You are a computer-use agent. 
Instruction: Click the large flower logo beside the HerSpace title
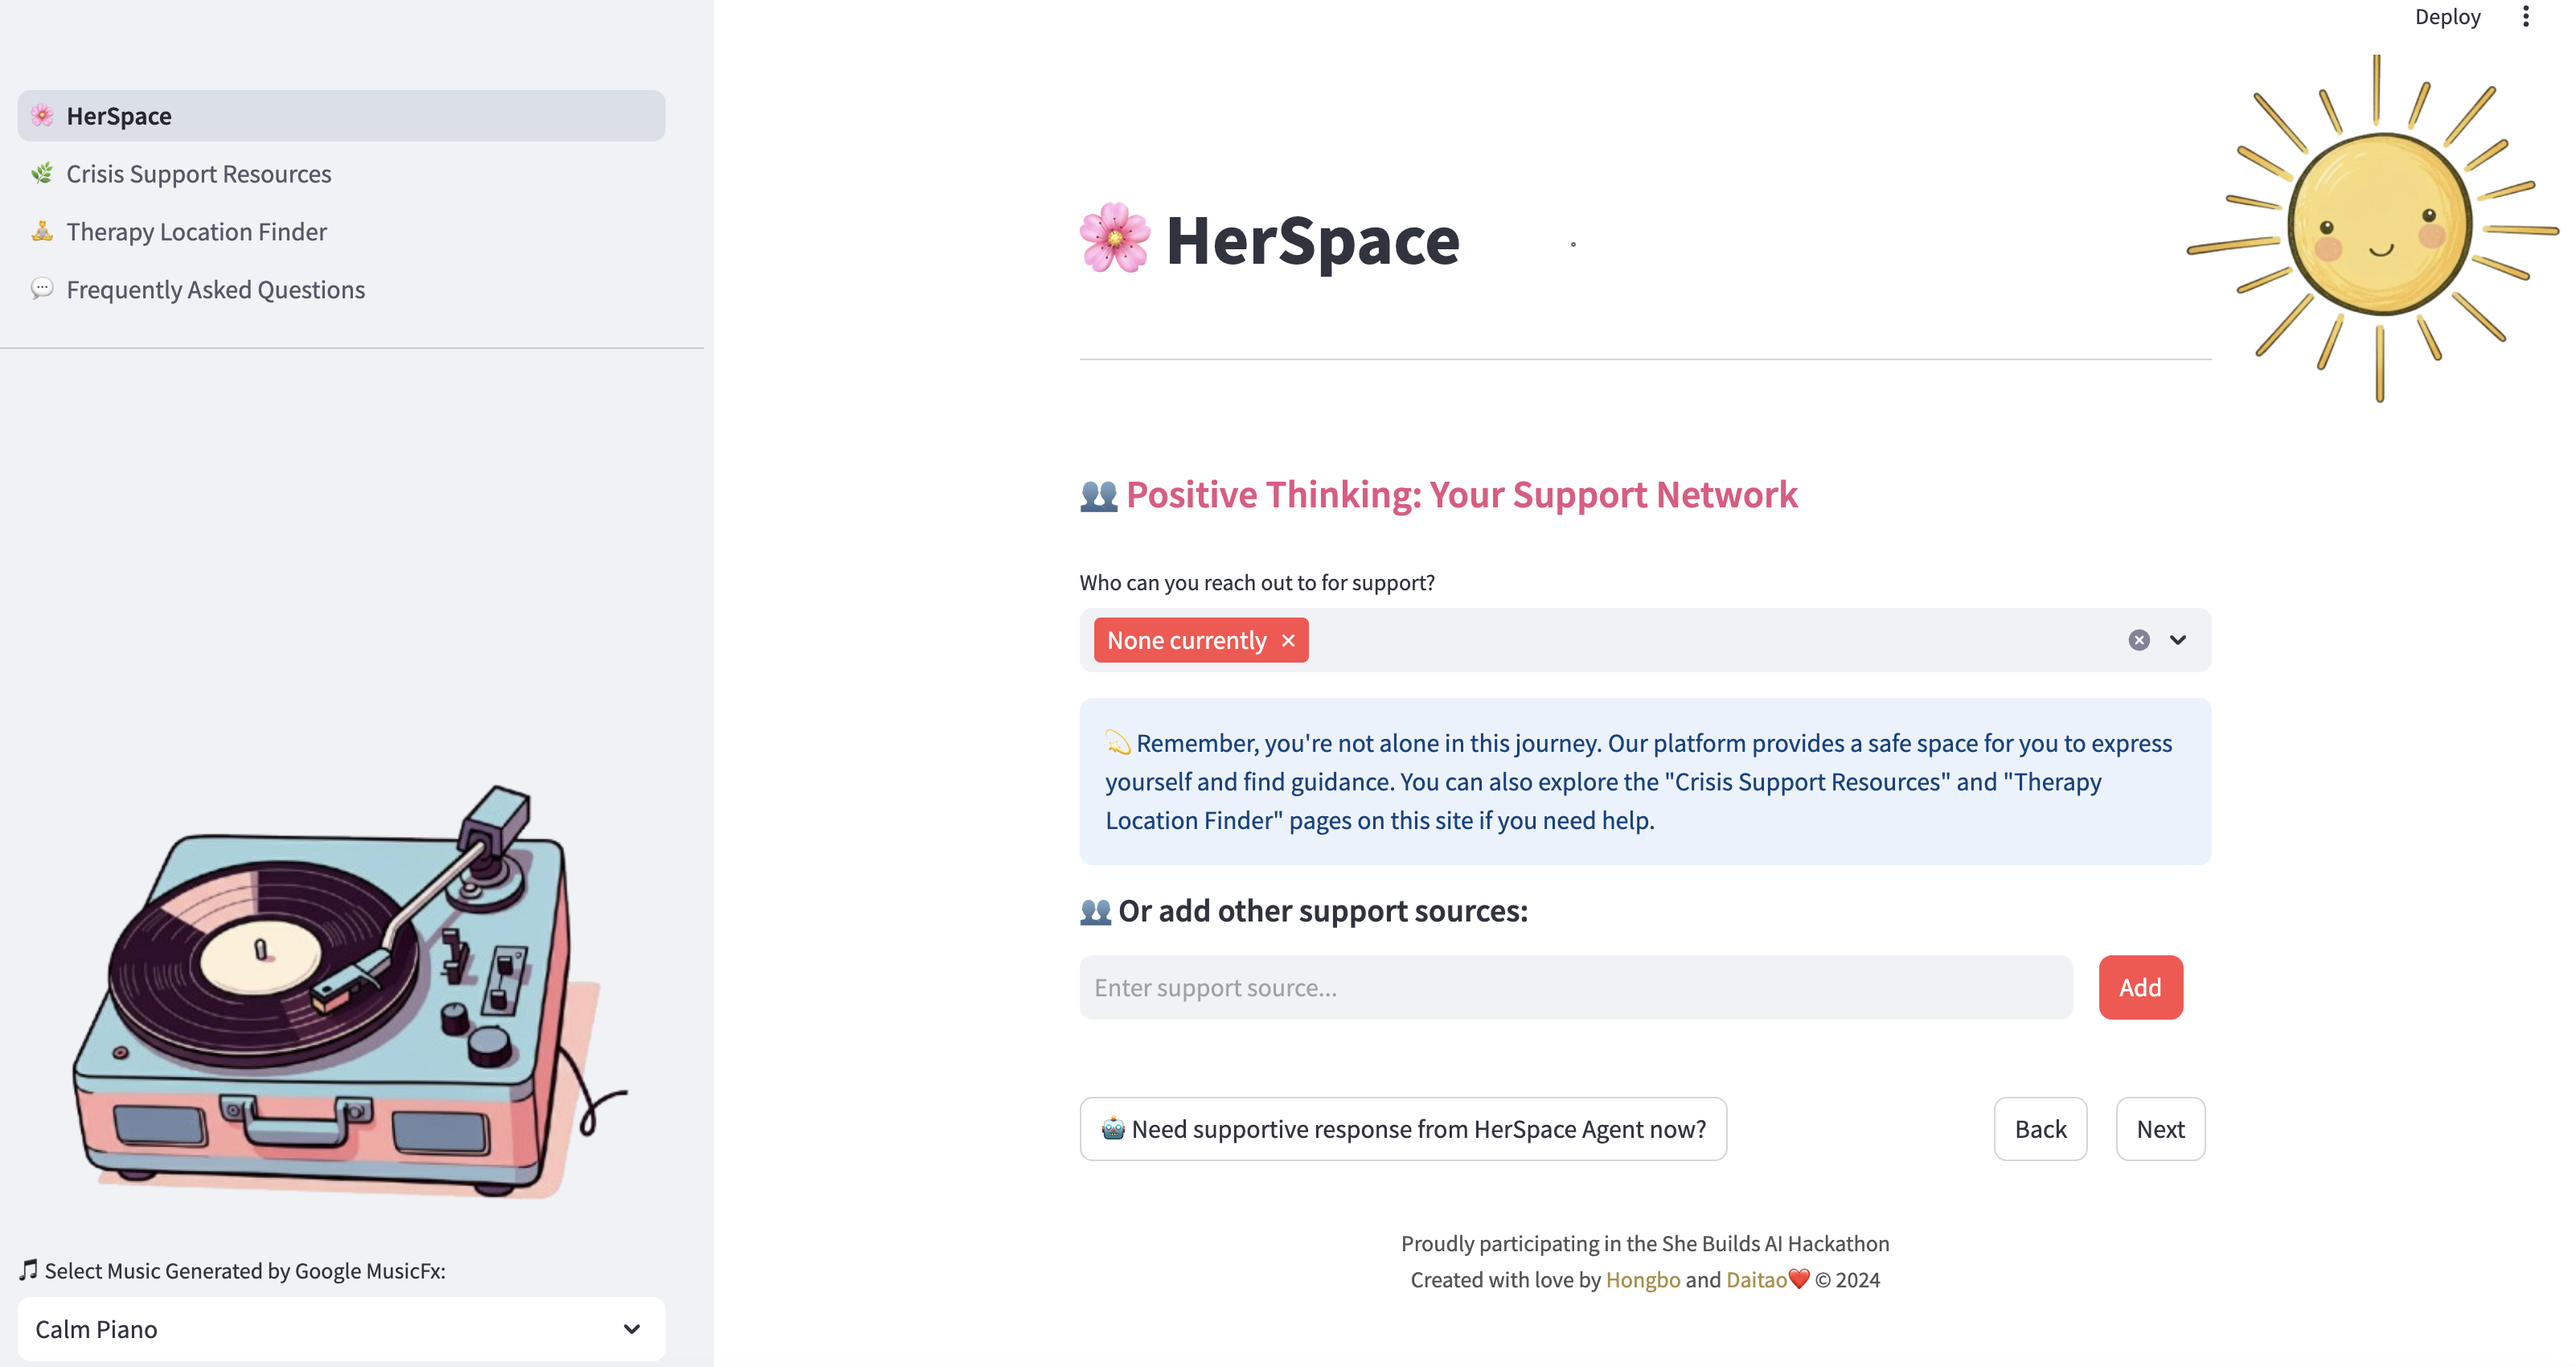[x=1115, y=239]
